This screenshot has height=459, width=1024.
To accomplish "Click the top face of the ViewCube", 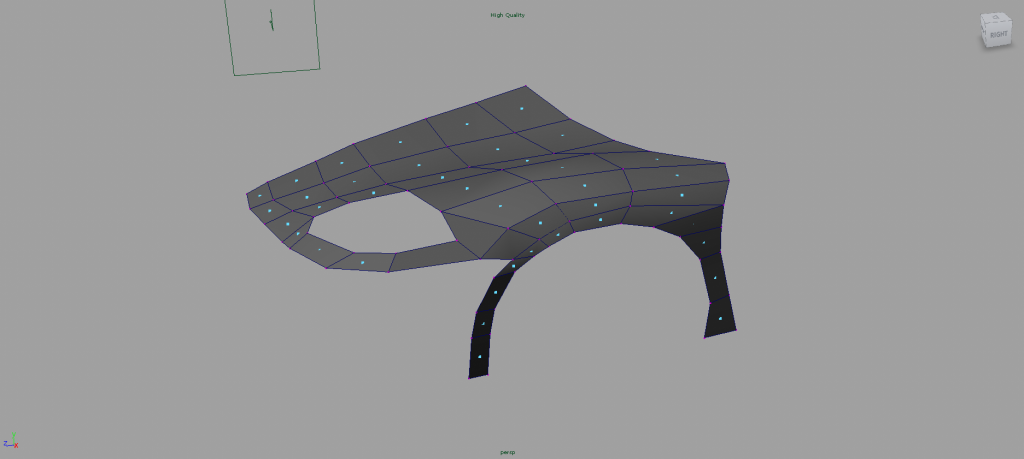I will pyautogui.click(x=996, y=18).
